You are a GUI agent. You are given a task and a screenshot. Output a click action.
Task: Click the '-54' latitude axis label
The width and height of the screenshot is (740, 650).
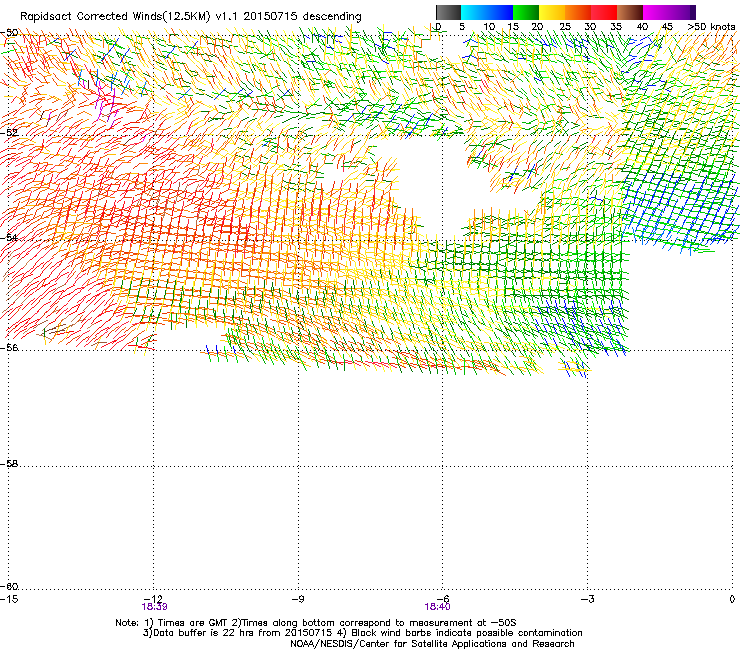[9, 237]
